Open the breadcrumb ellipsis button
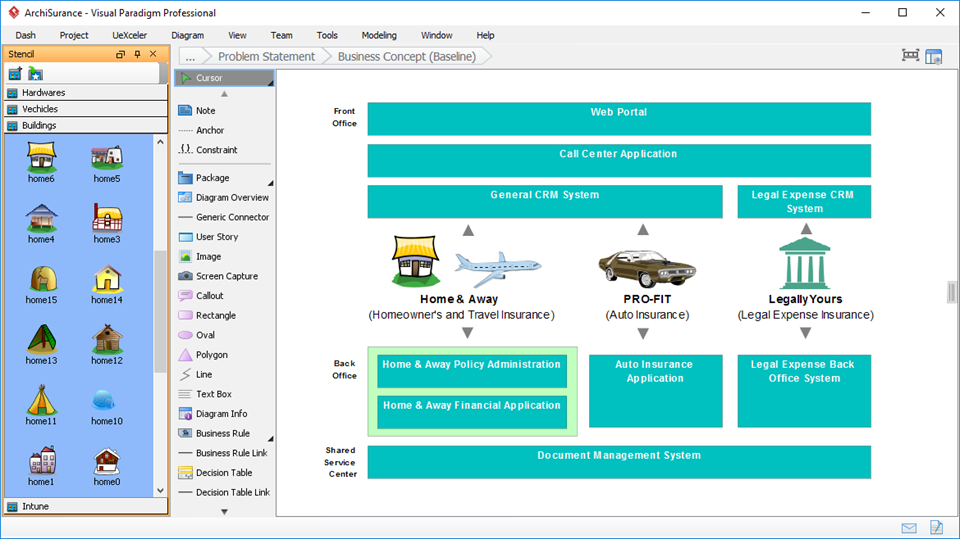Image resolution: width=960 pixels, height=539 pixels. coord(190,57)
